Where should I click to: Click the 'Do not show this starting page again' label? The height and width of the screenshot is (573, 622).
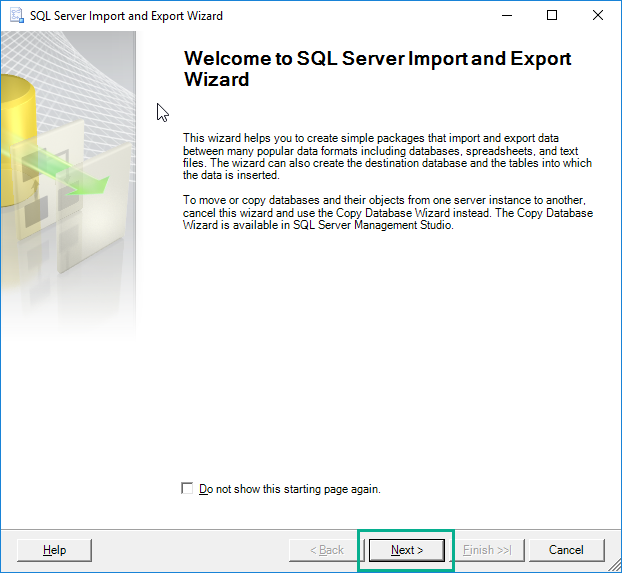289,489
